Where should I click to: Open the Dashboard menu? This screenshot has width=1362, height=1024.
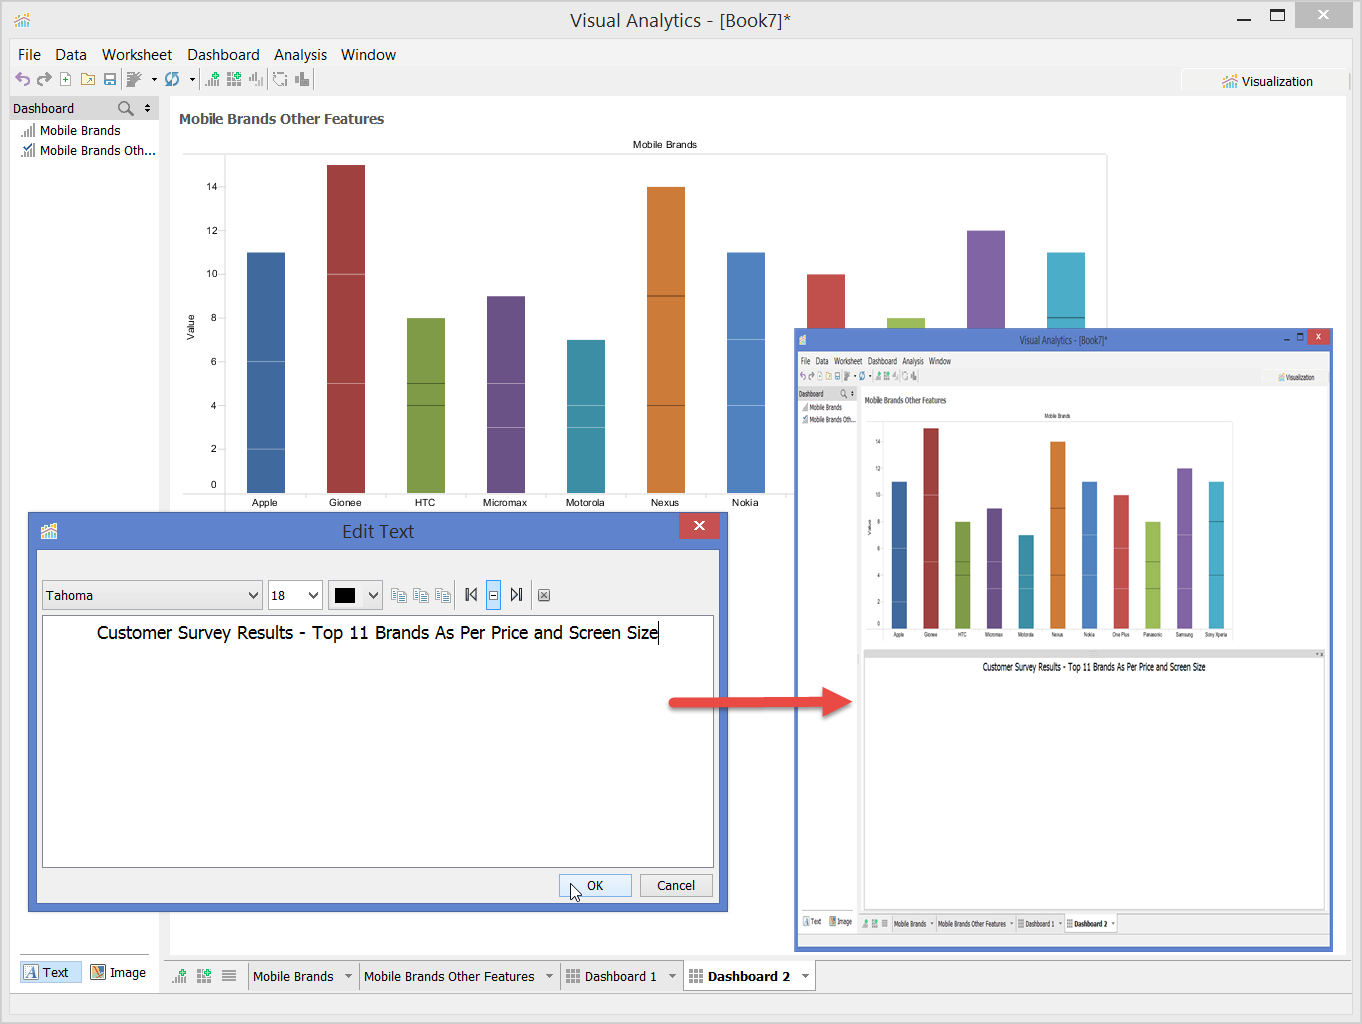click(223, 55)
